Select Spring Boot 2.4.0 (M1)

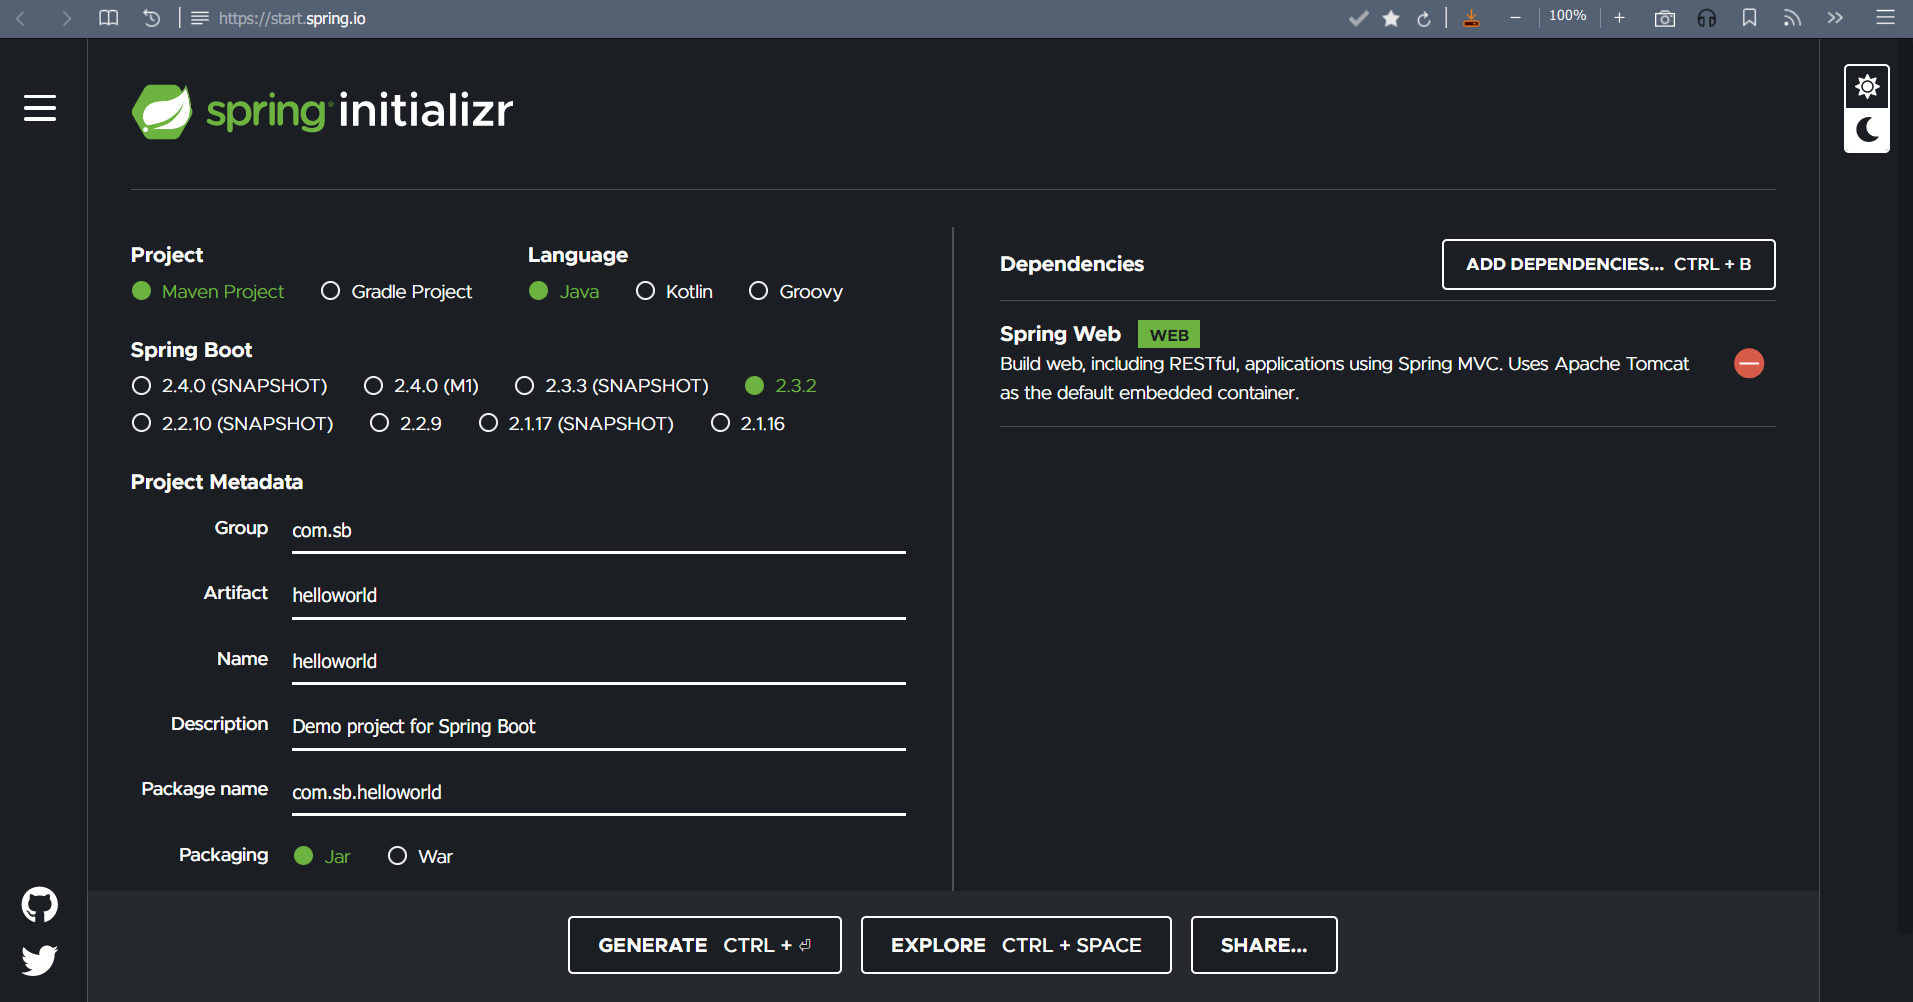pos(421,385)
